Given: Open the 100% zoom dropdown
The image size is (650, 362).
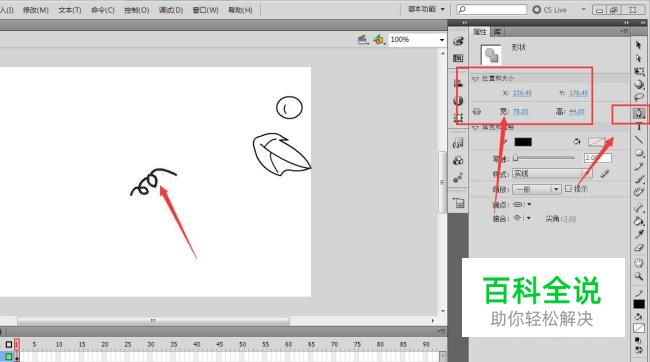Looking at the screenshot, I should pyautogui.click(x=442, y=40).
